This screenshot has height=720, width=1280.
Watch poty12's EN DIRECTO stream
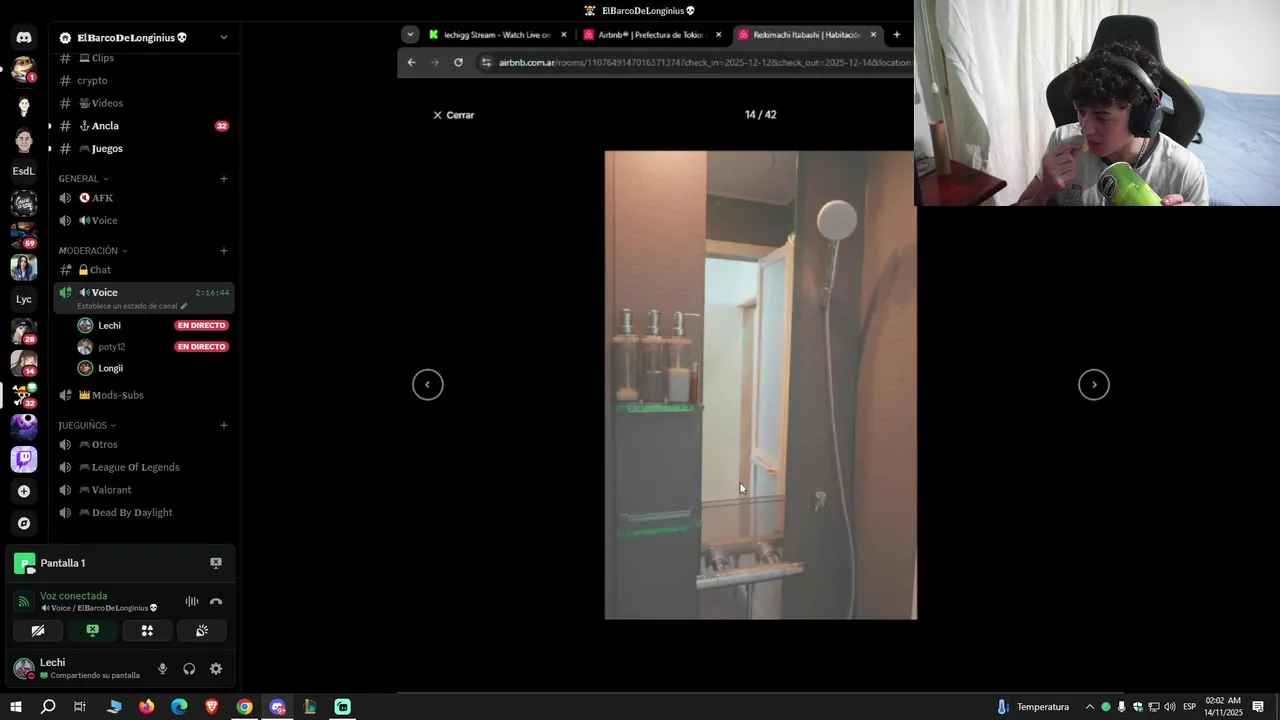coord(202,347)
